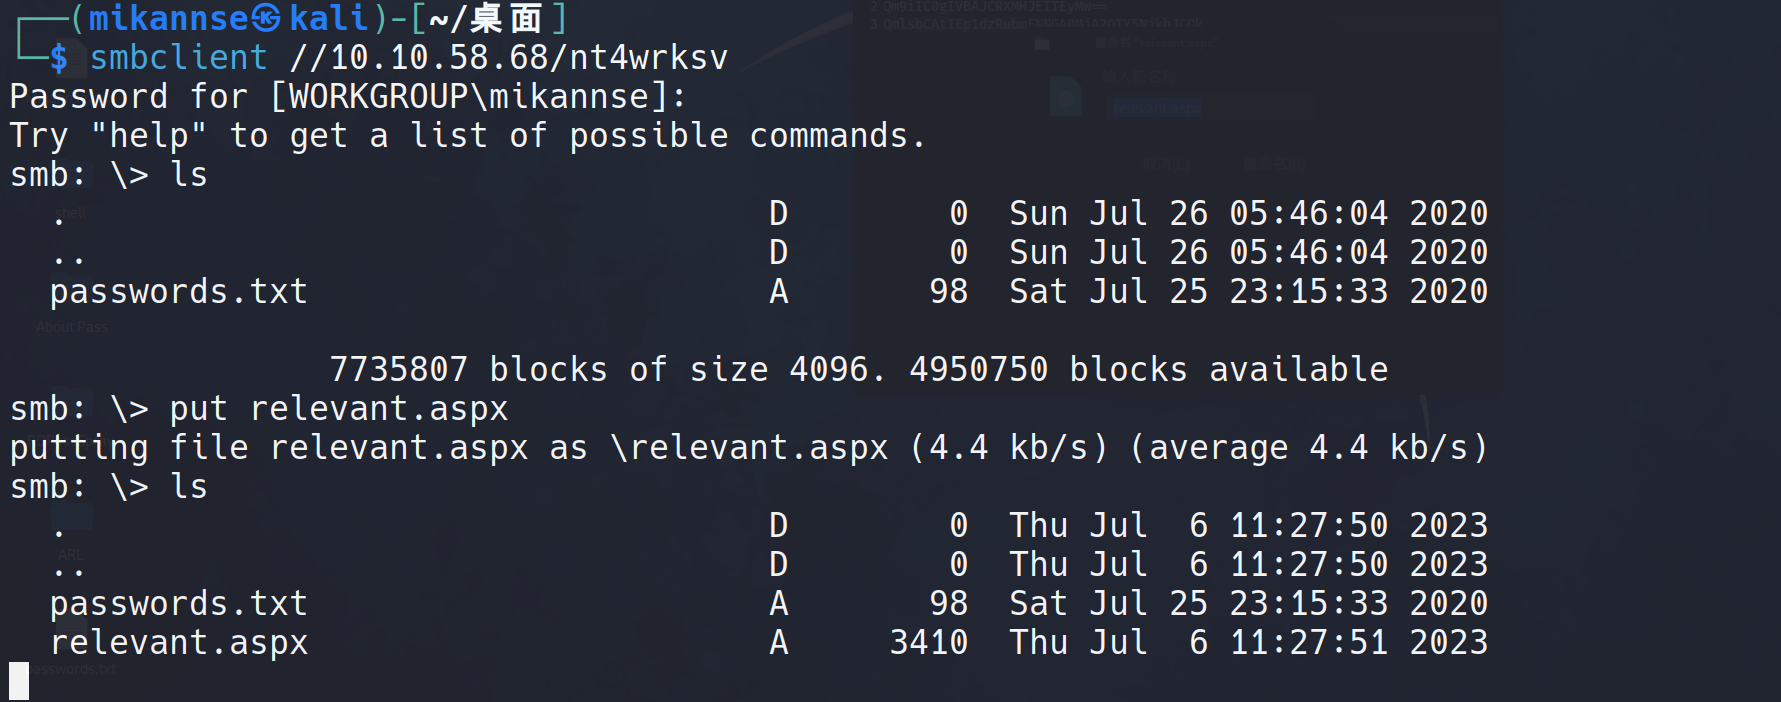Viewport: 1781px width, 702px height.
Task: Click the "smbclient" command word
Action: coord(178,57)
